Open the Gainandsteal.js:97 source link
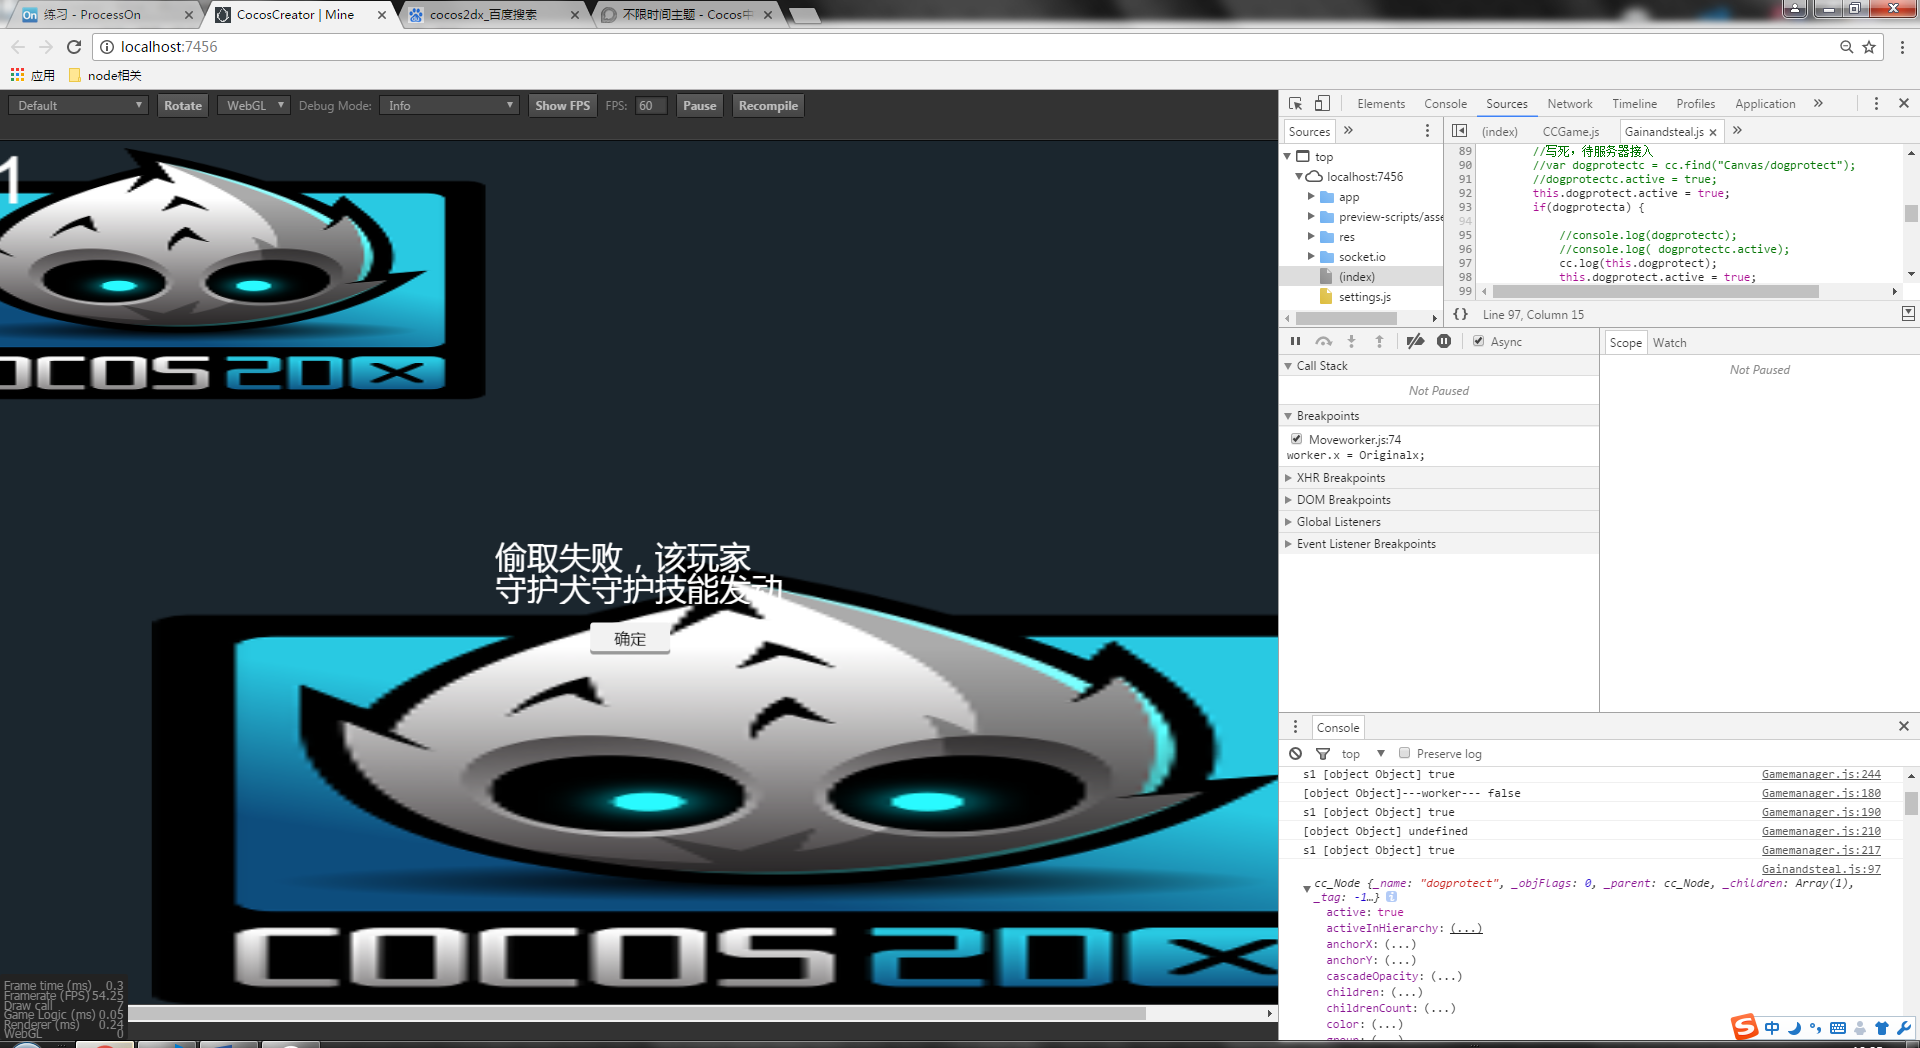Image resolution: width=1920 pixels, height=1048 pixels. point(1821,869)
